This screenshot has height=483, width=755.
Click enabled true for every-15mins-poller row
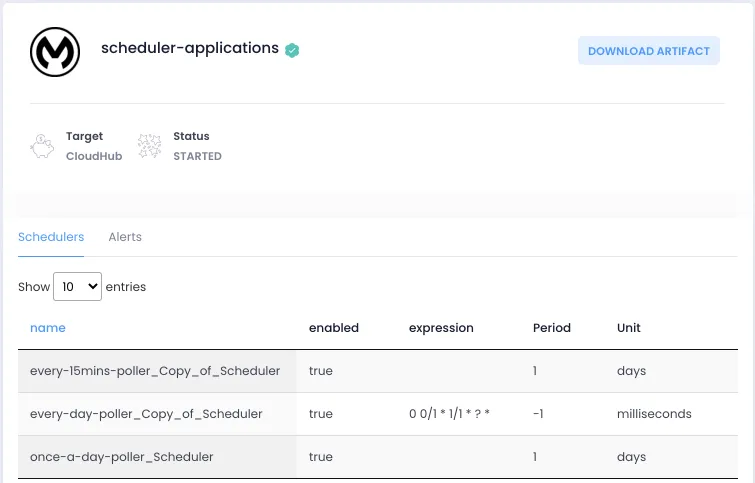321,371
